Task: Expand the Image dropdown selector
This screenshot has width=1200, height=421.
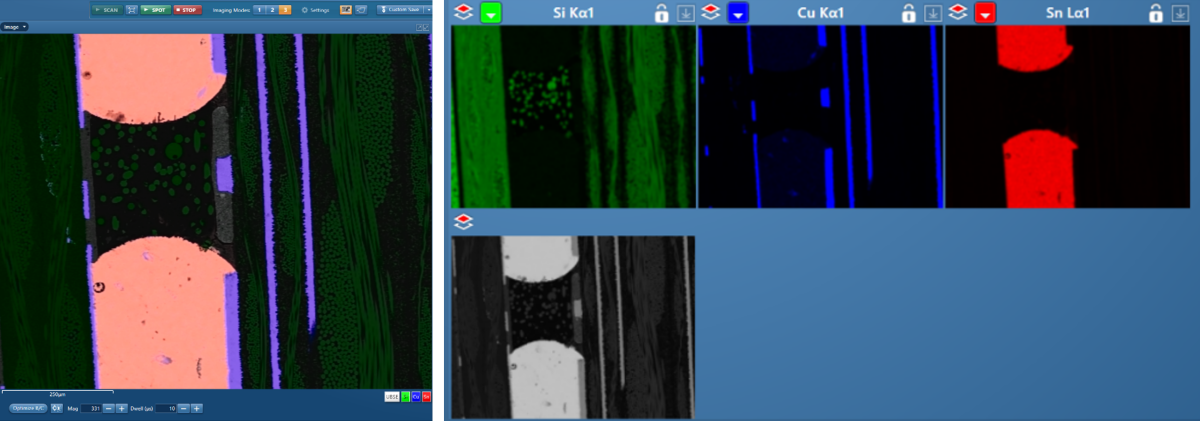Action: pyautogui.click(x=23, y=27)
